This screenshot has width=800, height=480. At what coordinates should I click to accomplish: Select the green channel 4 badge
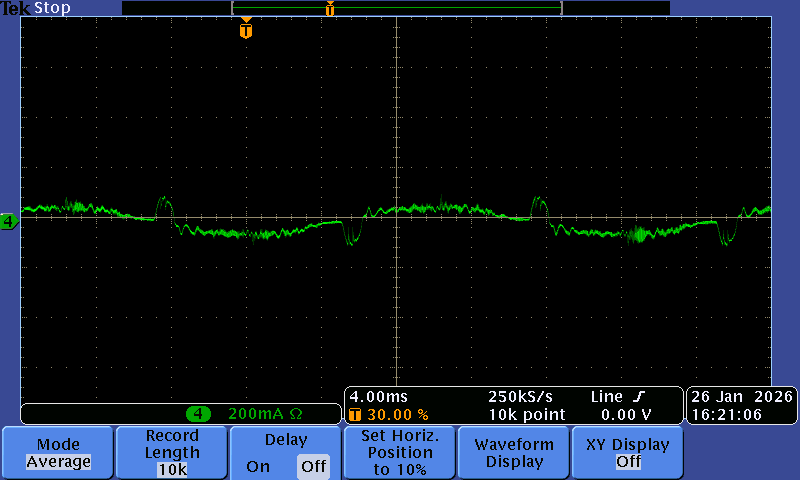click(x=199, y=413)
